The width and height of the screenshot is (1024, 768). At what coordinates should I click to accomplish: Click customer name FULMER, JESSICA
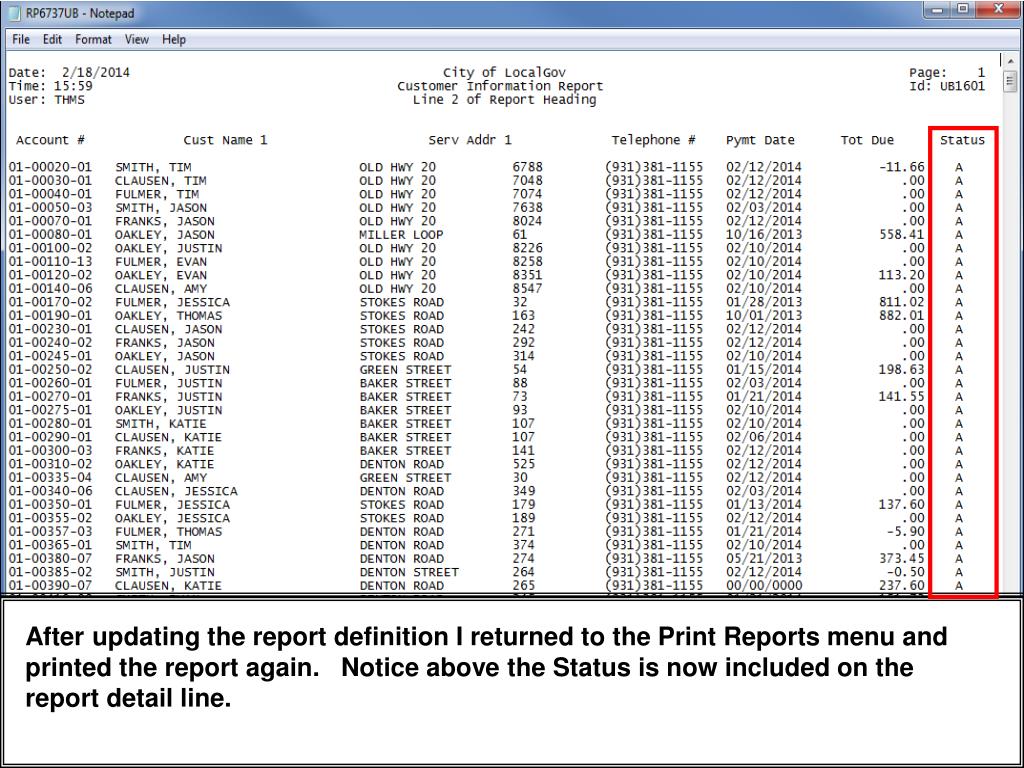[172, 302]
